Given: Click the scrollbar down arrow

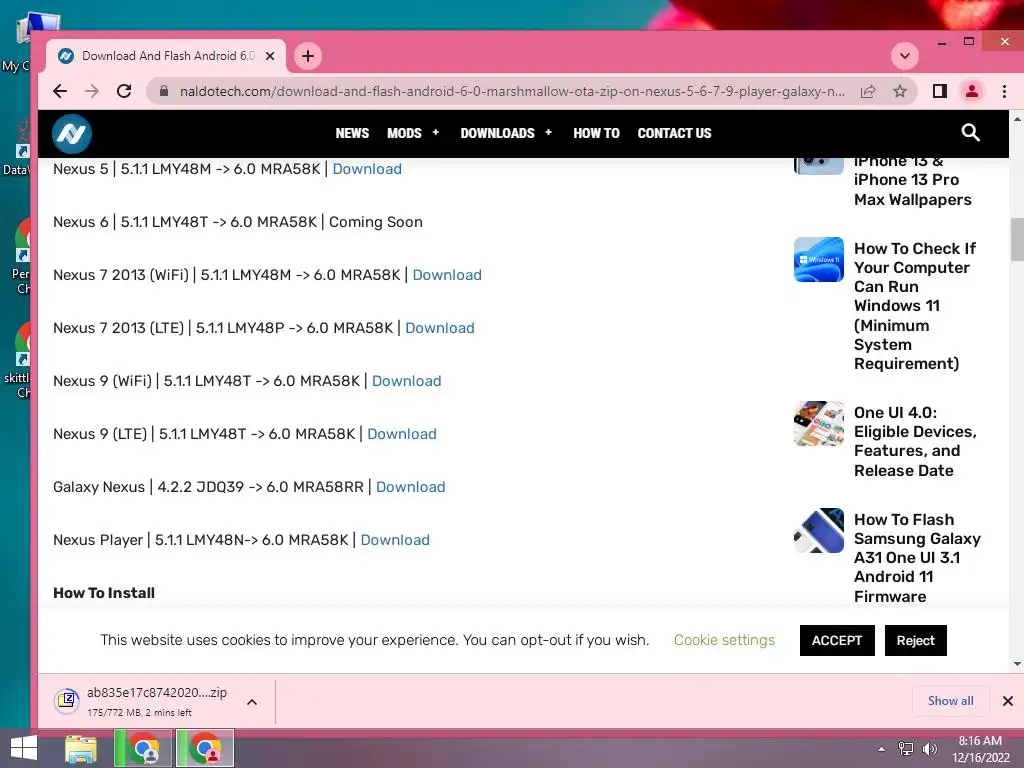Looking at the screenshot, I should pyautogui.click(x=1017, y=664).
